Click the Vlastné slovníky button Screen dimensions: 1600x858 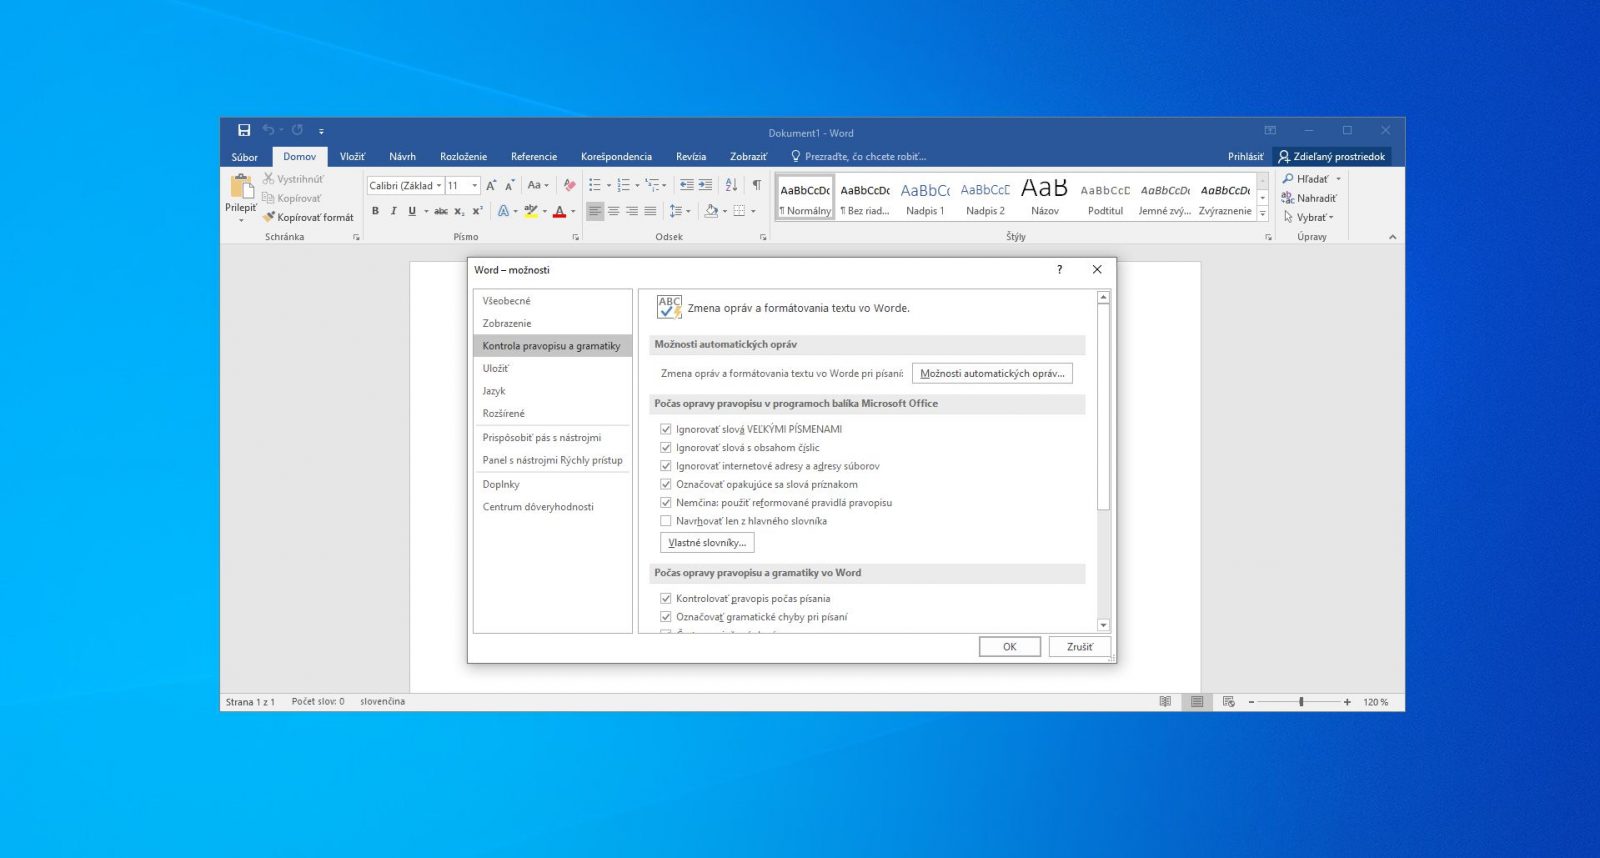point(707,543)
